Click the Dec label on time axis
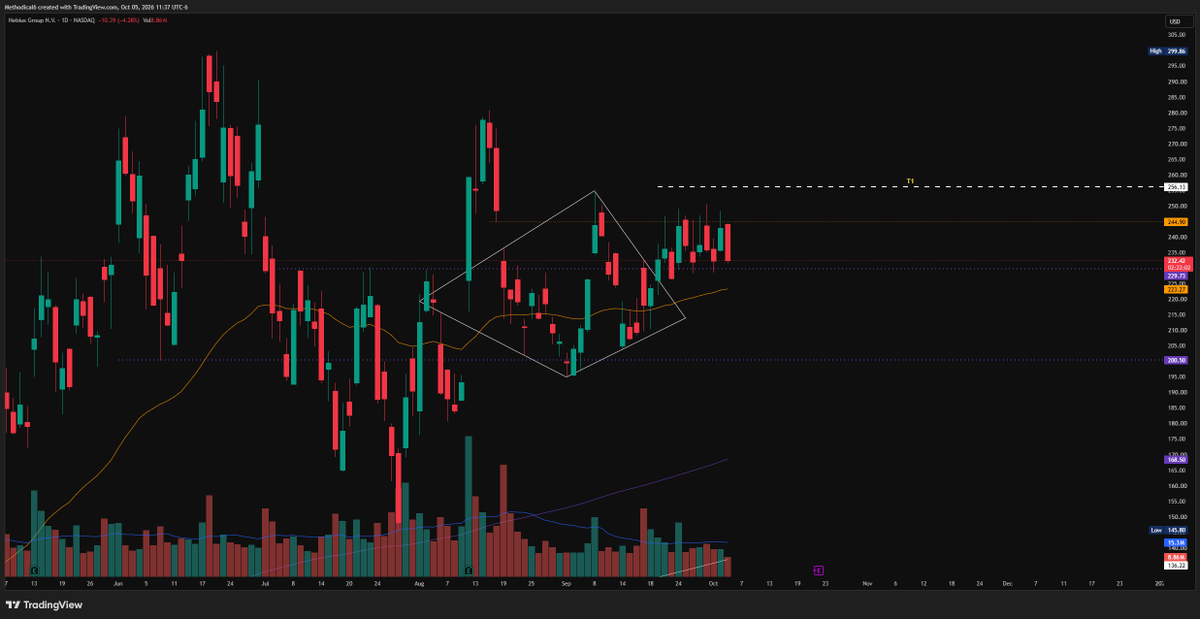The image size is (1200, 619). [1007, 581]
